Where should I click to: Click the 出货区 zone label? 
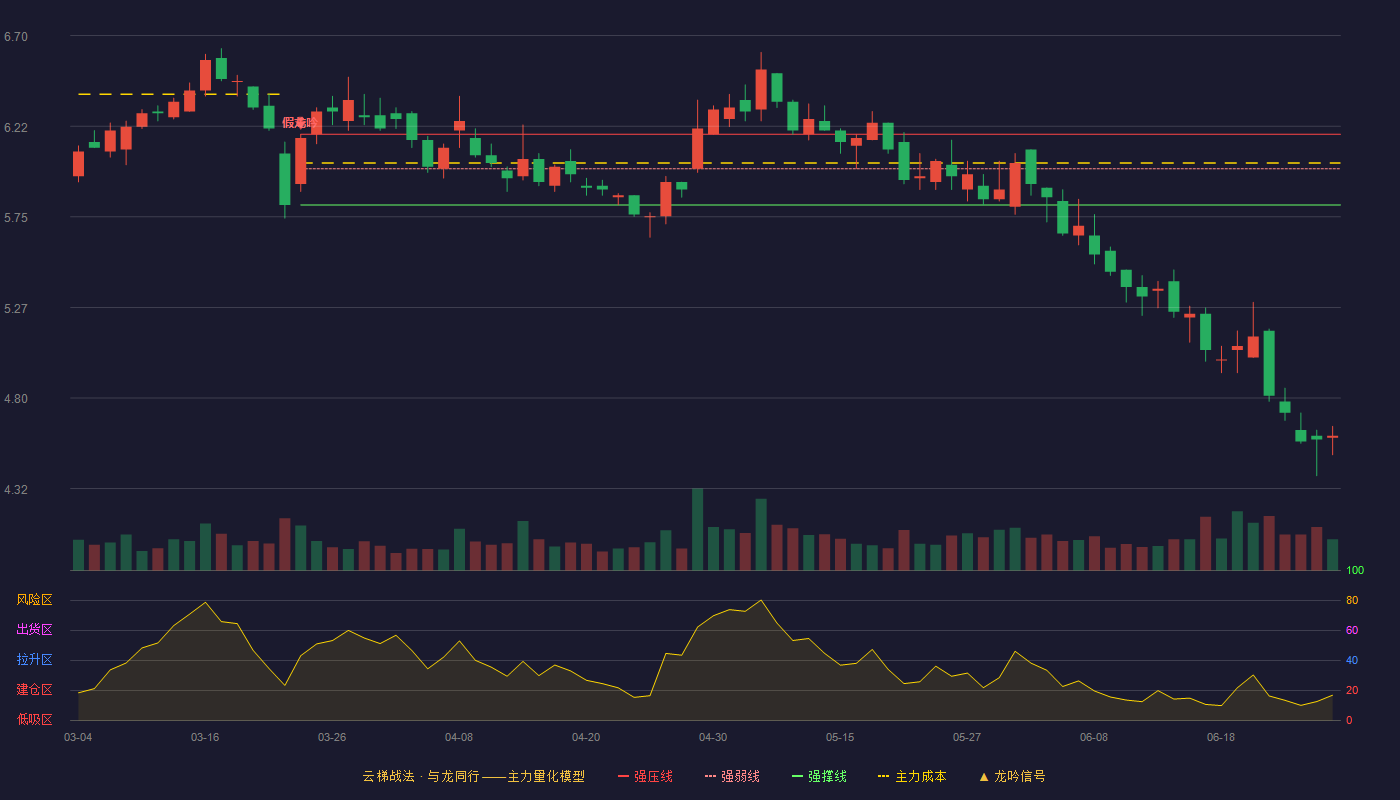point(34,630)
